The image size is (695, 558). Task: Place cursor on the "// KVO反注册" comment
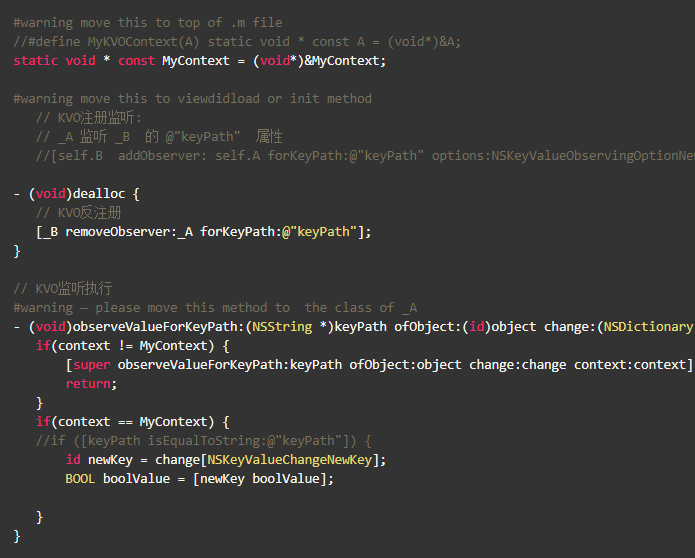tap(78, 213)
